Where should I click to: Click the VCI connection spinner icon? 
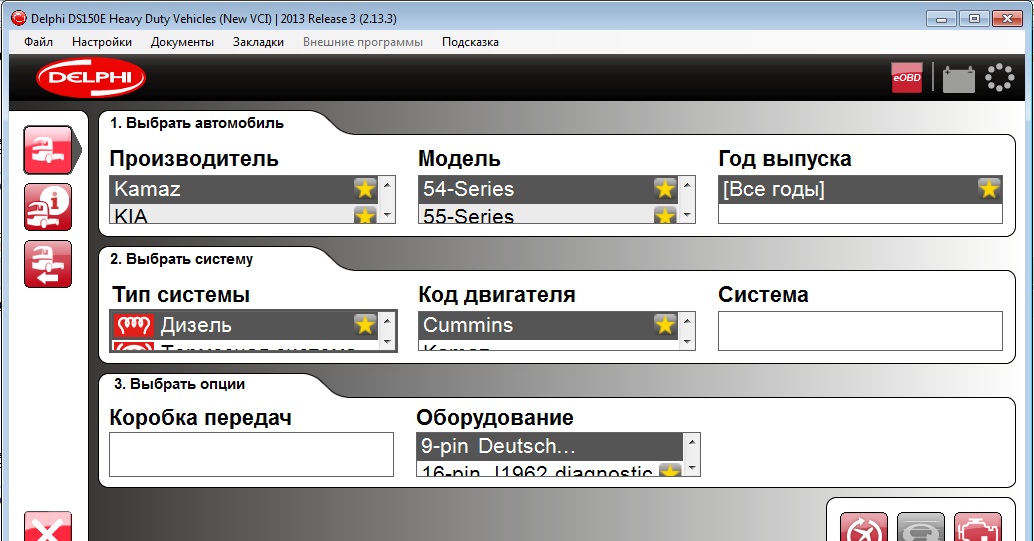pos(1000,78)
